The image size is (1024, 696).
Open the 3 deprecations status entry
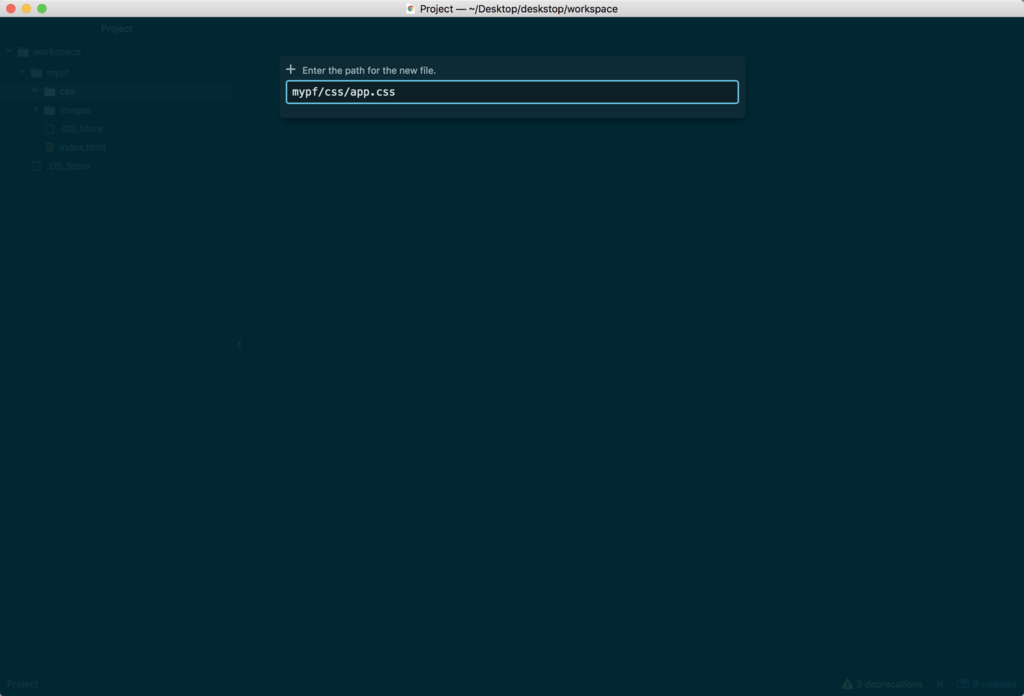[x=882, y=684]
